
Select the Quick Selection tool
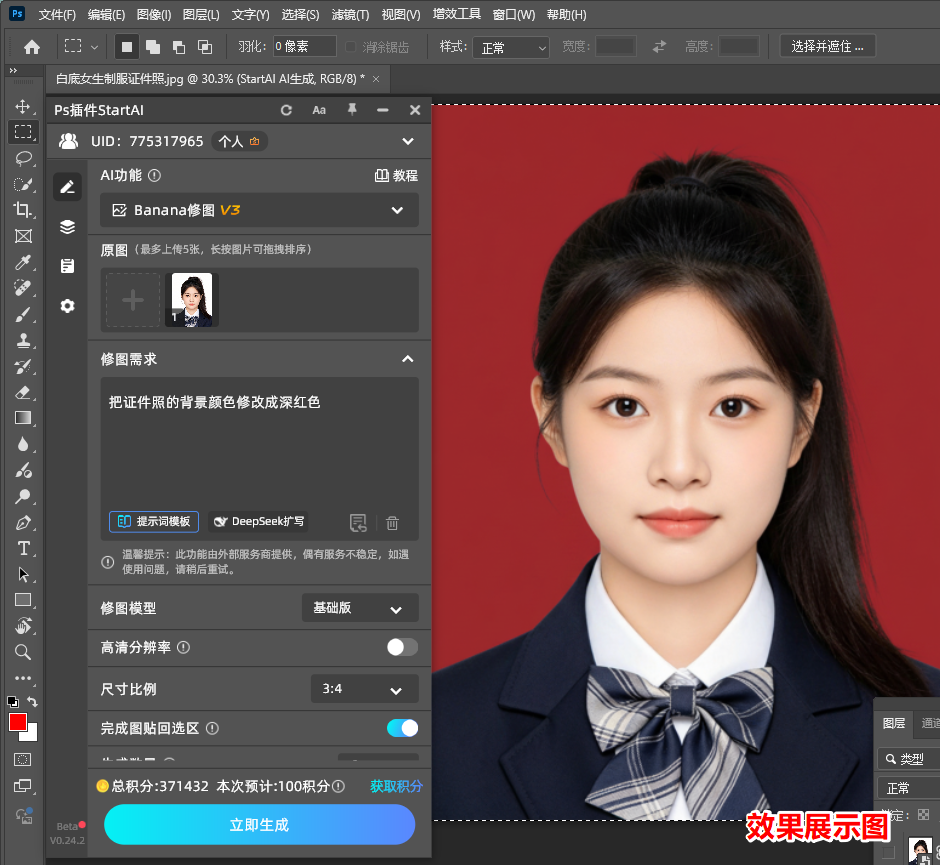coord(23,184)
